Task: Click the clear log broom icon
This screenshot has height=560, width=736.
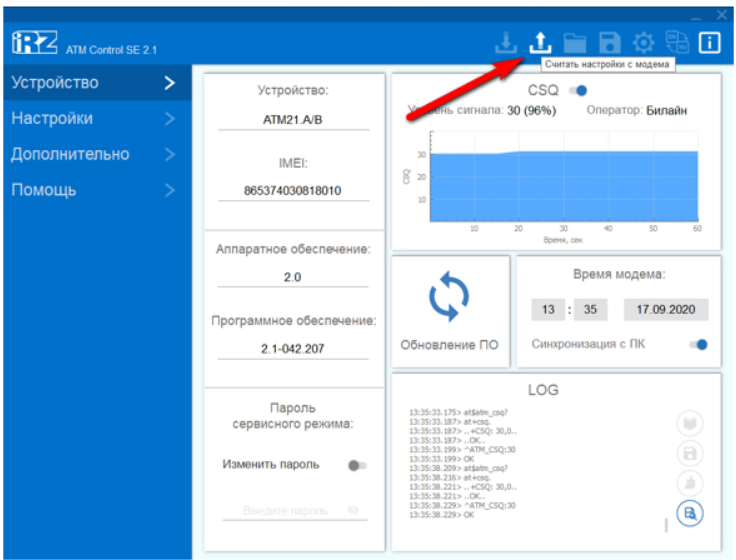Action: (x=689, y=484)
